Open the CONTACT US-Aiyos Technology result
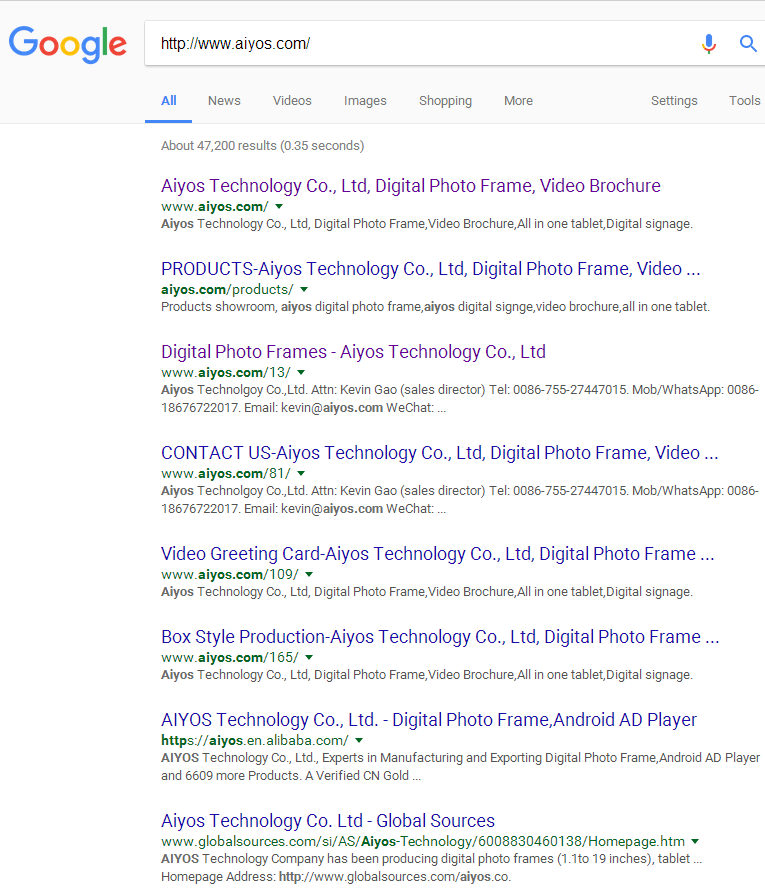The image size is (765, 891). click(x=439, y=453)
